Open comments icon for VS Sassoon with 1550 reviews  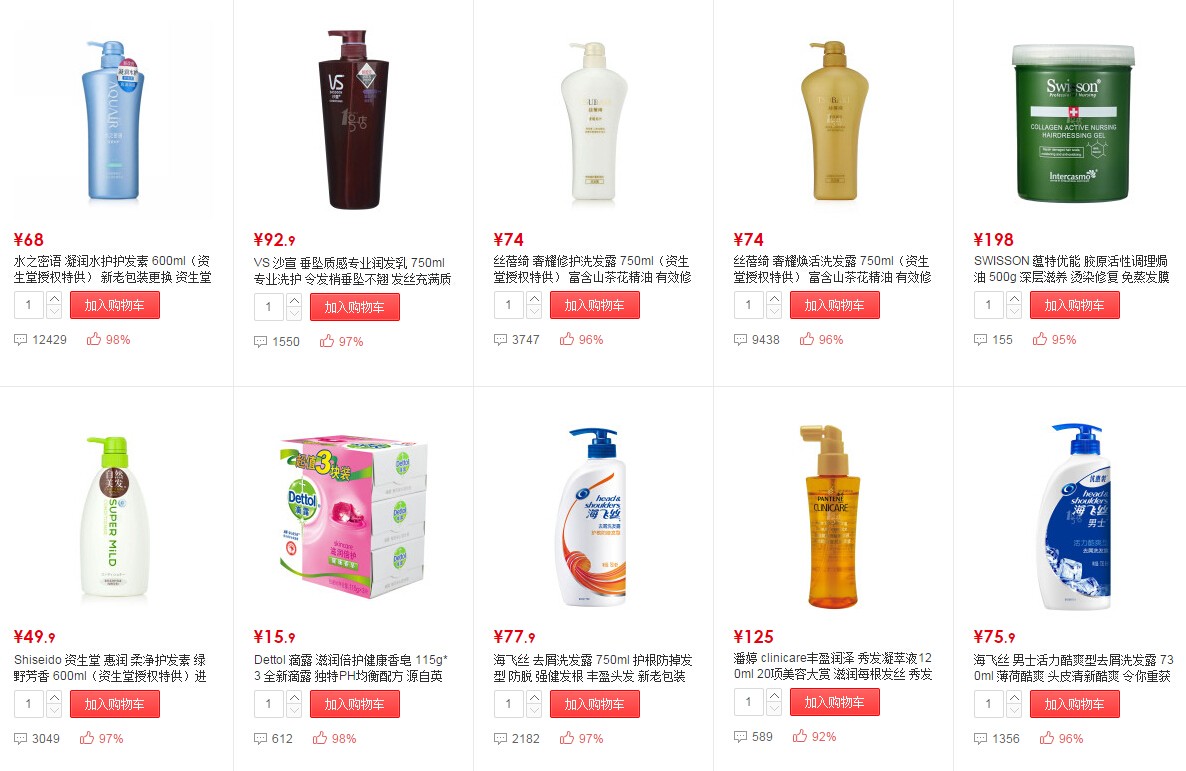[x=260, y=342]
